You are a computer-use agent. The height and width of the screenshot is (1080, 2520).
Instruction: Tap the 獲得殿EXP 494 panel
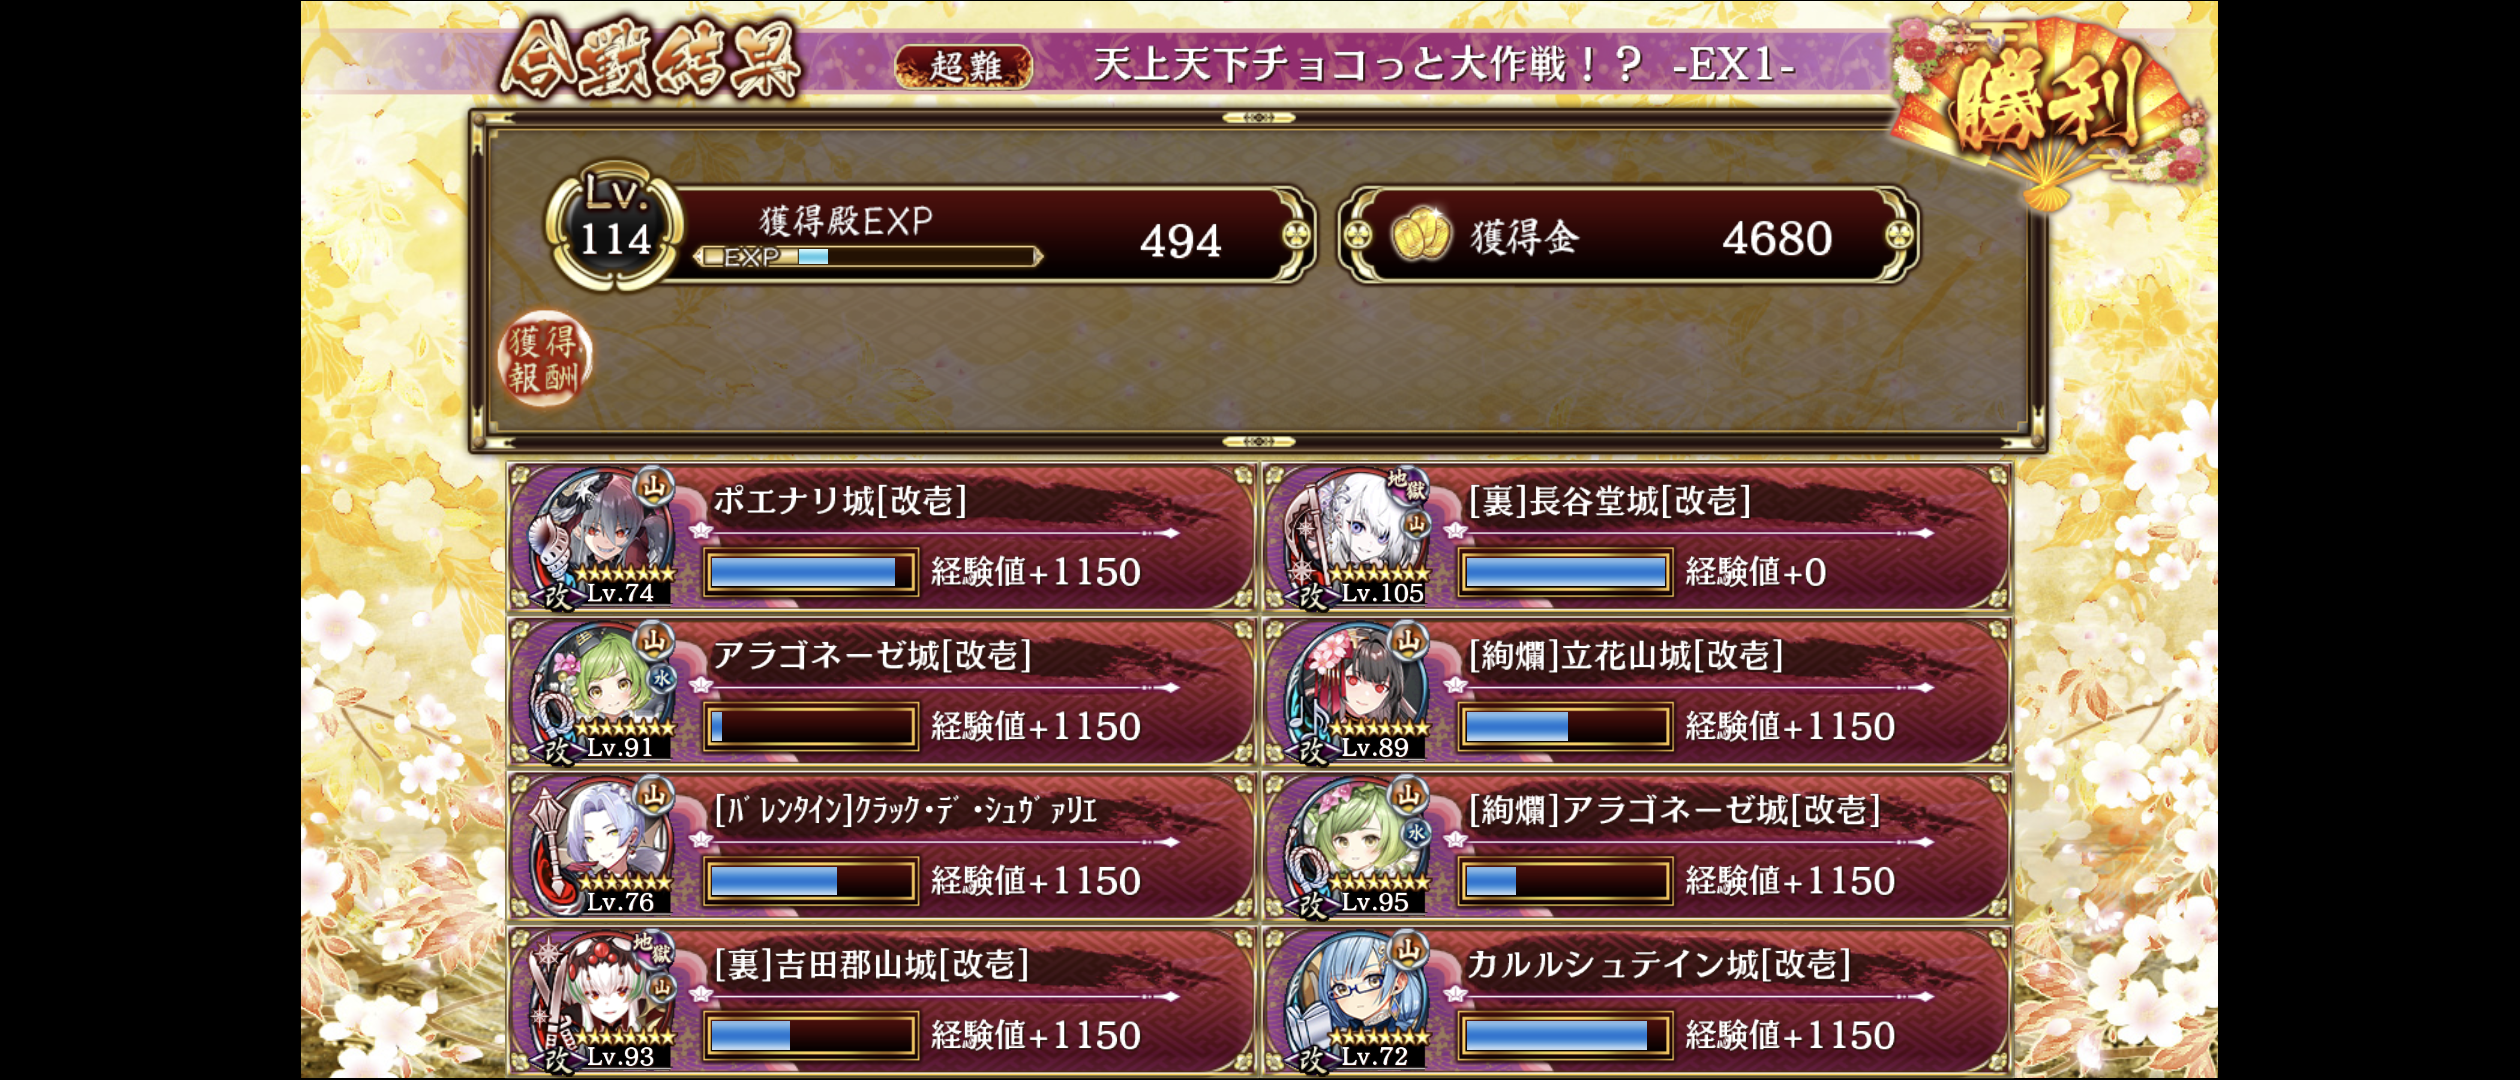985,235
